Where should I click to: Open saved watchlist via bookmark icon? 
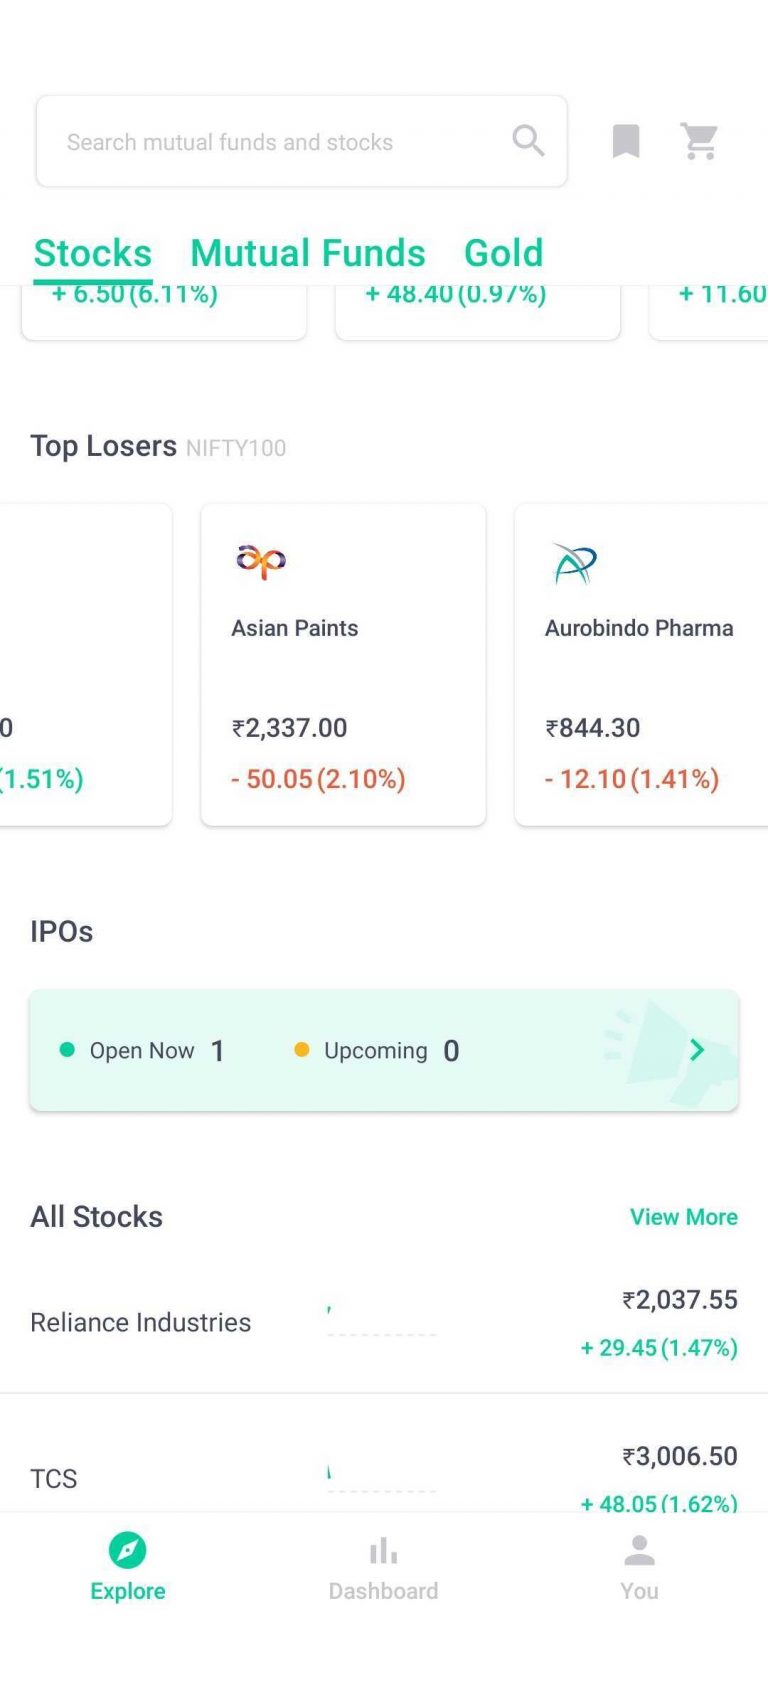pyautogui.click(x=626, y=140)
